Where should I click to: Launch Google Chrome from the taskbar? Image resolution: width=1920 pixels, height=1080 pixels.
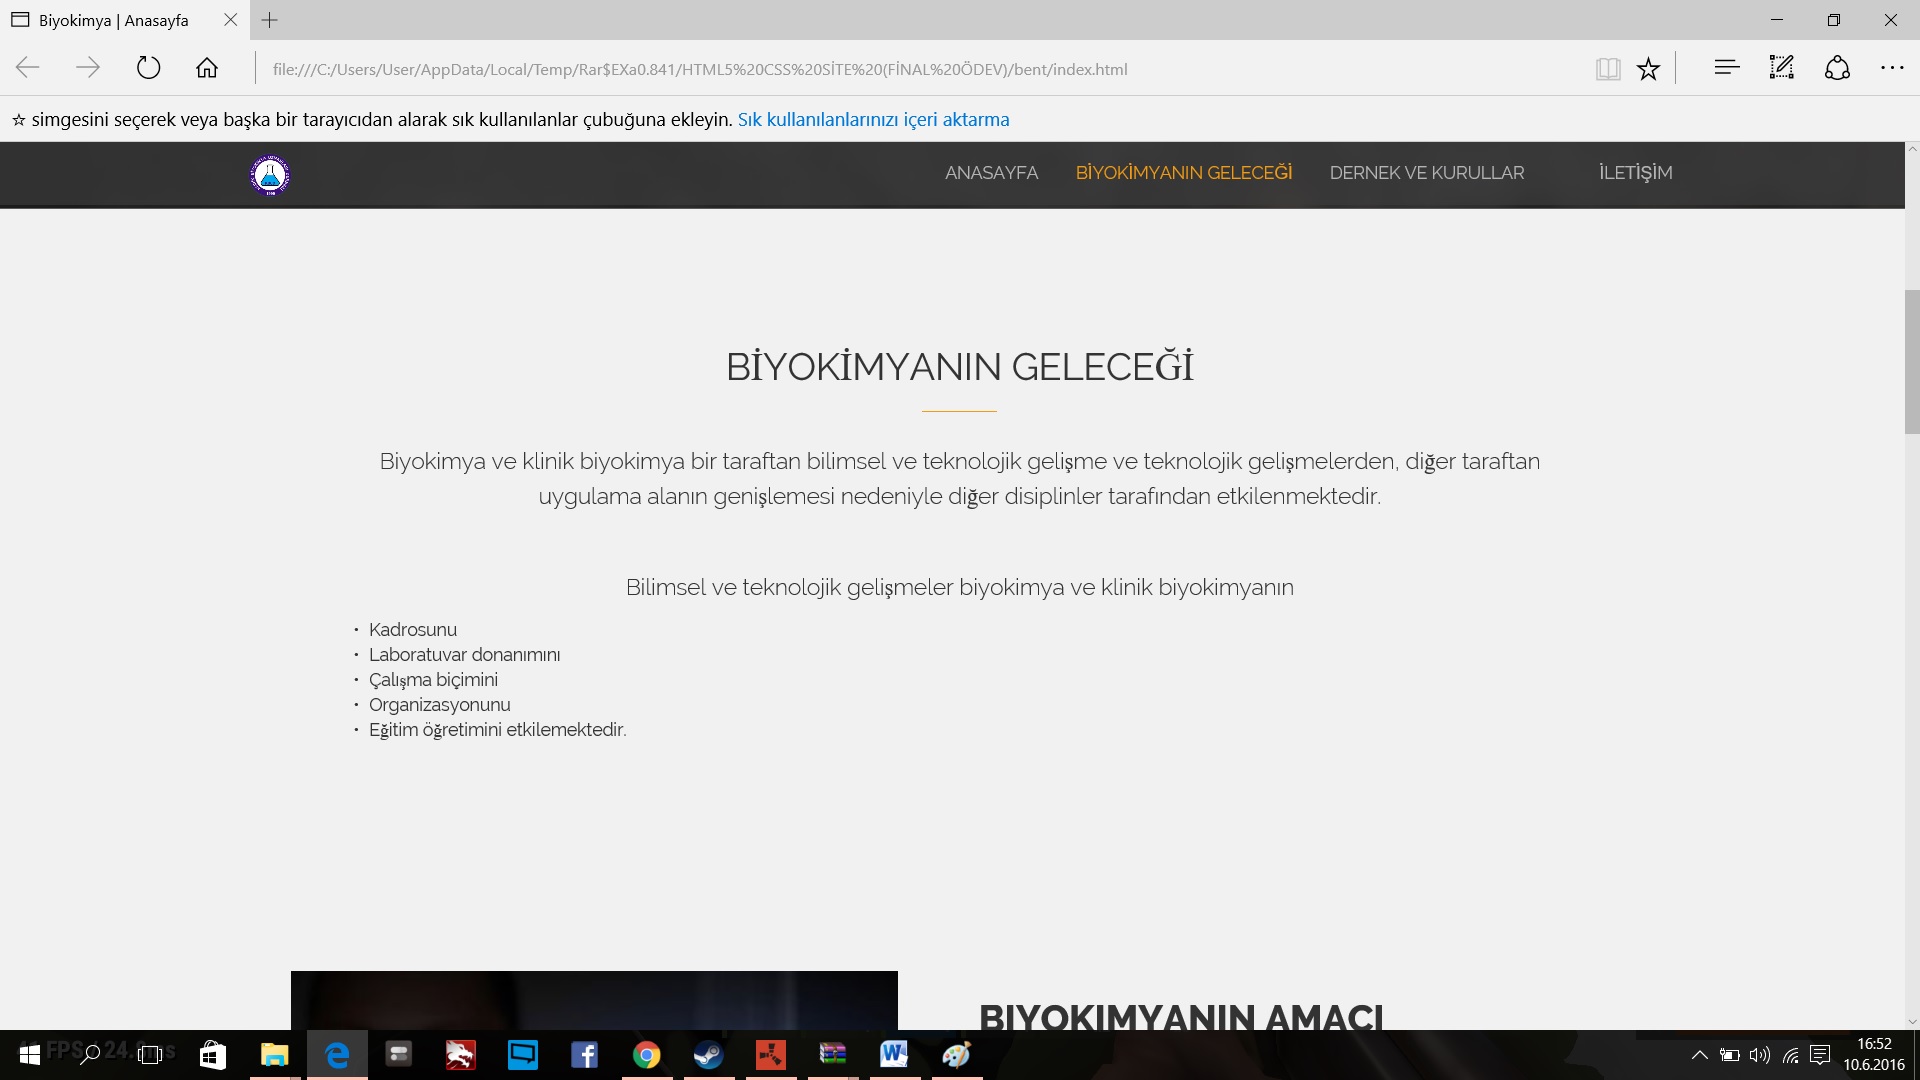tap(647, 1055)
